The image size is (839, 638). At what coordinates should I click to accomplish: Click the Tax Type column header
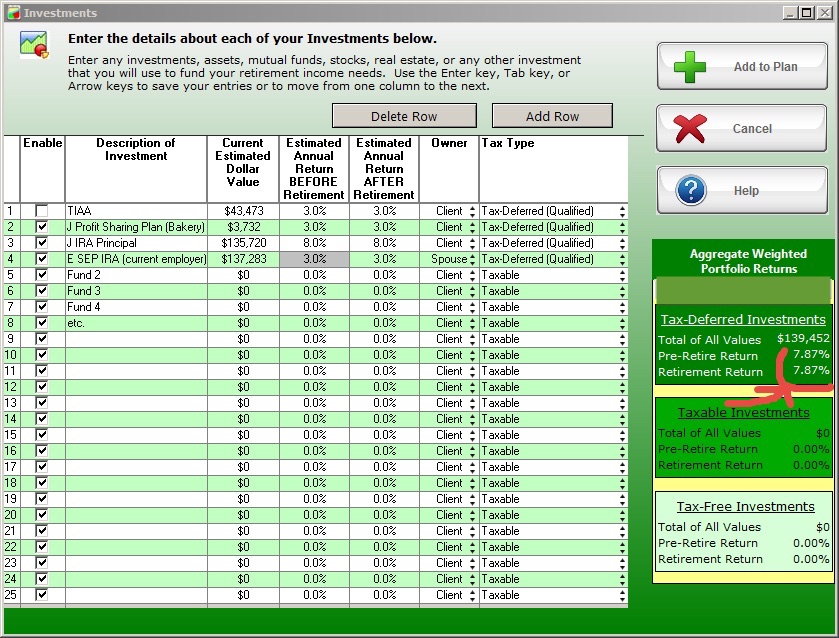pos(553,169)
